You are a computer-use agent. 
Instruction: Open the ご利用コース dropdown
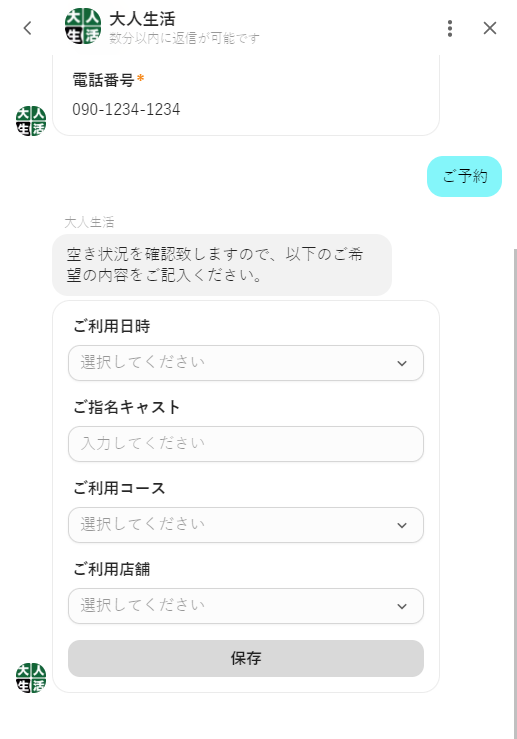pos(246,525)
